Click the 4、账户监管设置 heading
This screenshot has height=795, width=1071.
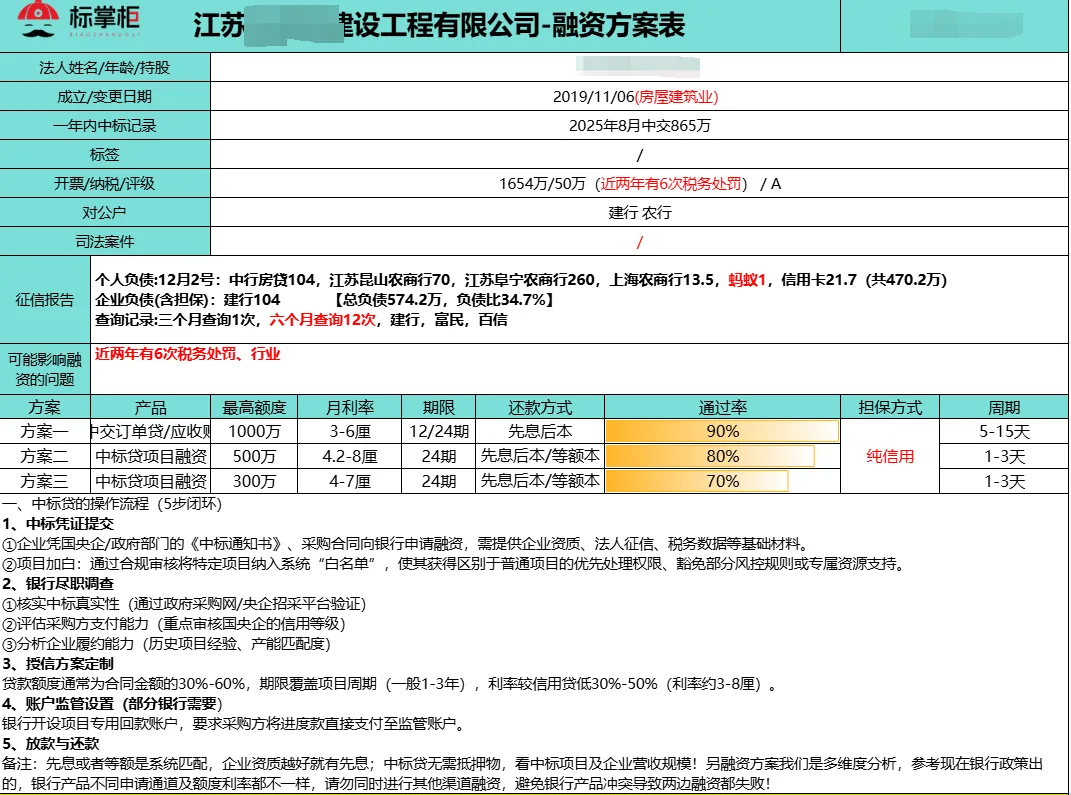tap(112, 703)
